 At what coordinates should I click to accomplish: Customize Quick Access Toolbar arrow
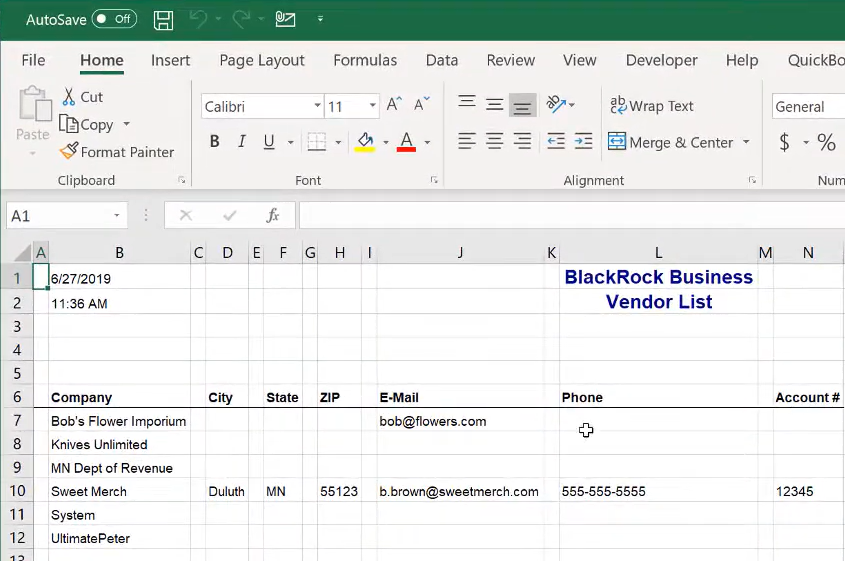[320, 19]
